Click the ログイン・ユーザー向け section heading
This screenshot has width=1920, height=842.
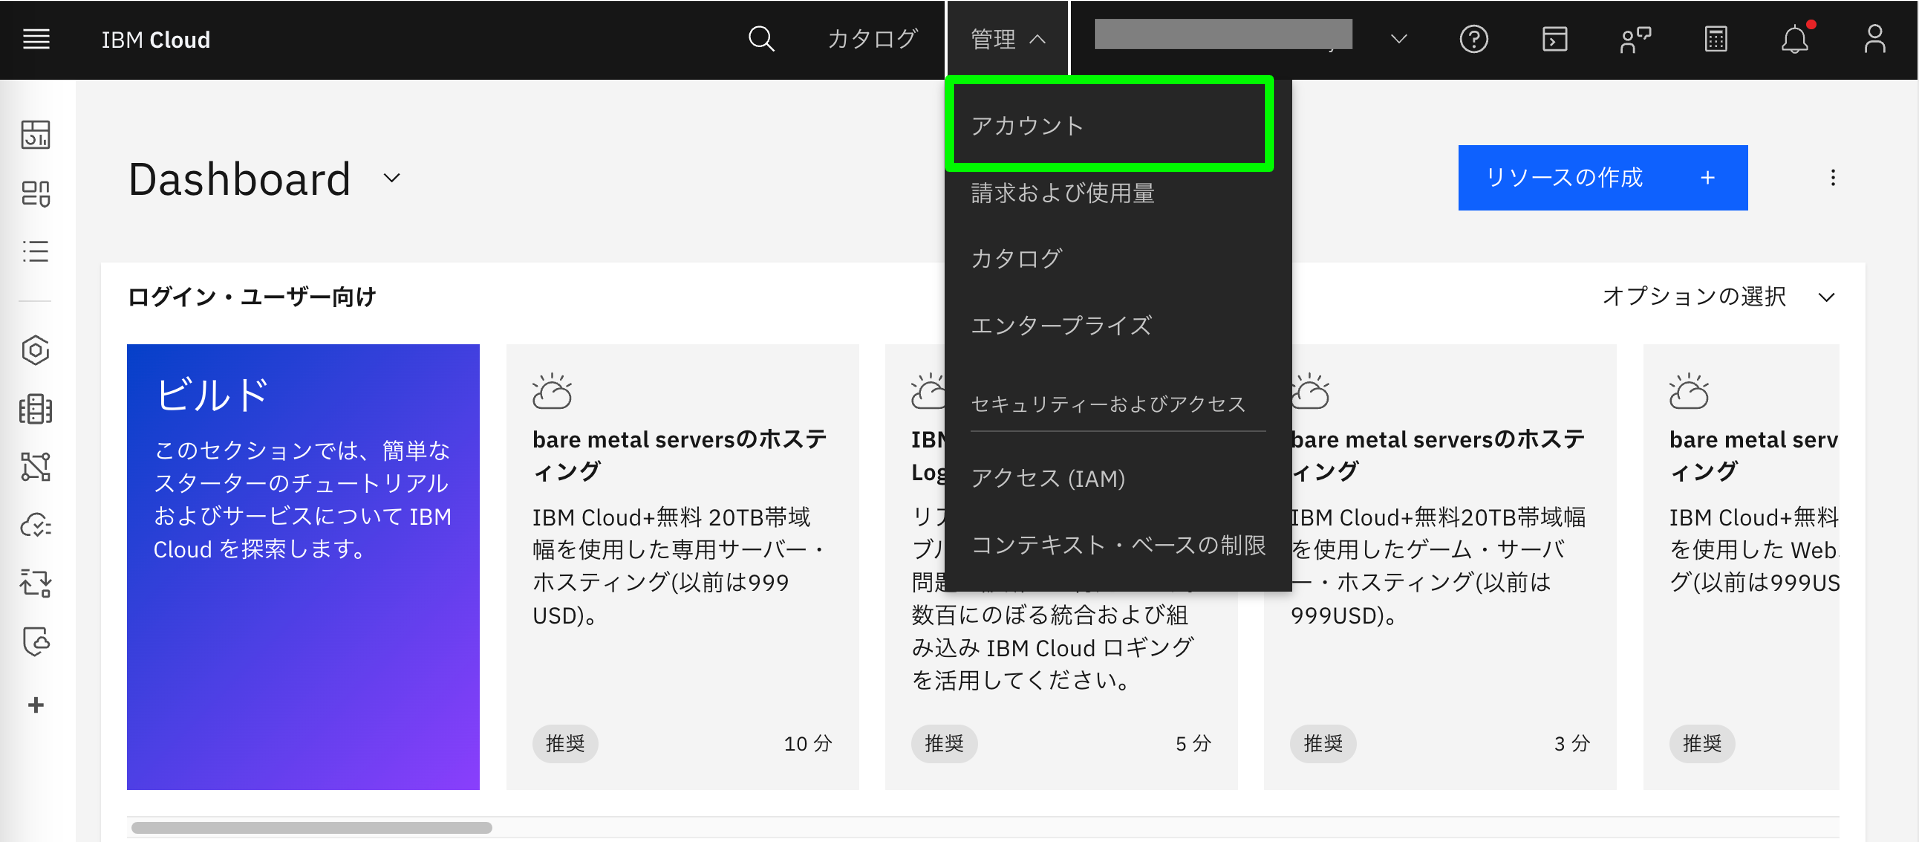[x=252, y=297]
